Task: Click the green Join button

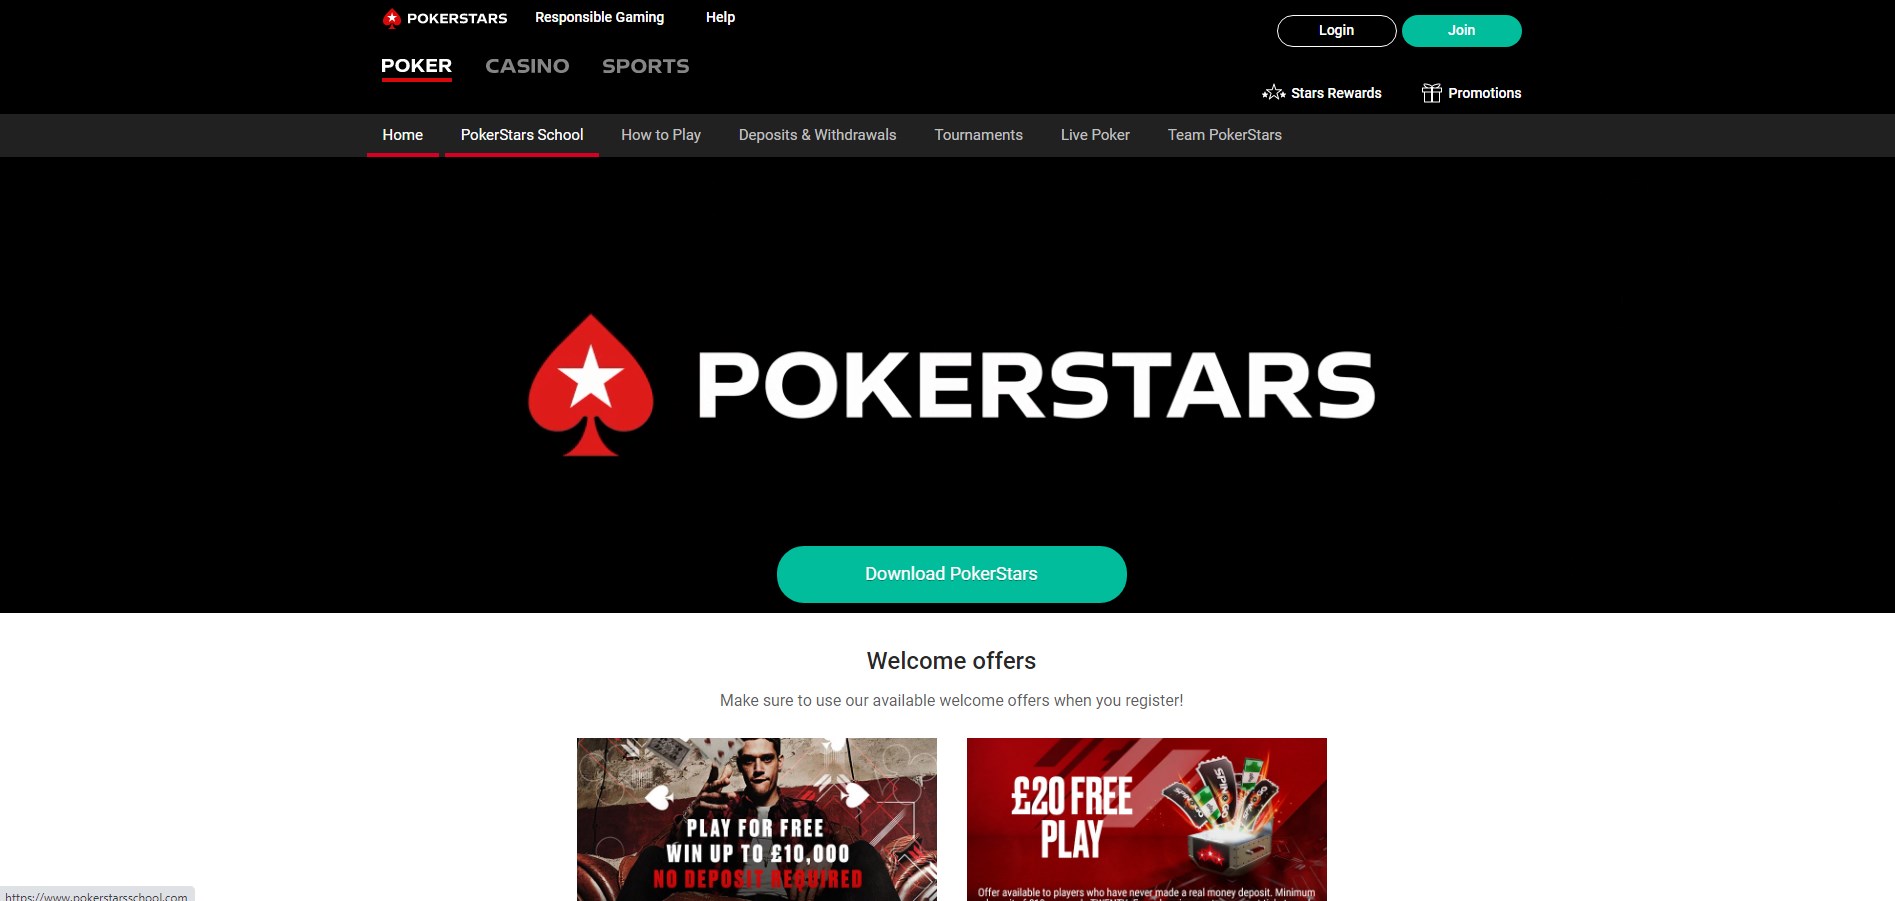Action: click(1461, 31)
